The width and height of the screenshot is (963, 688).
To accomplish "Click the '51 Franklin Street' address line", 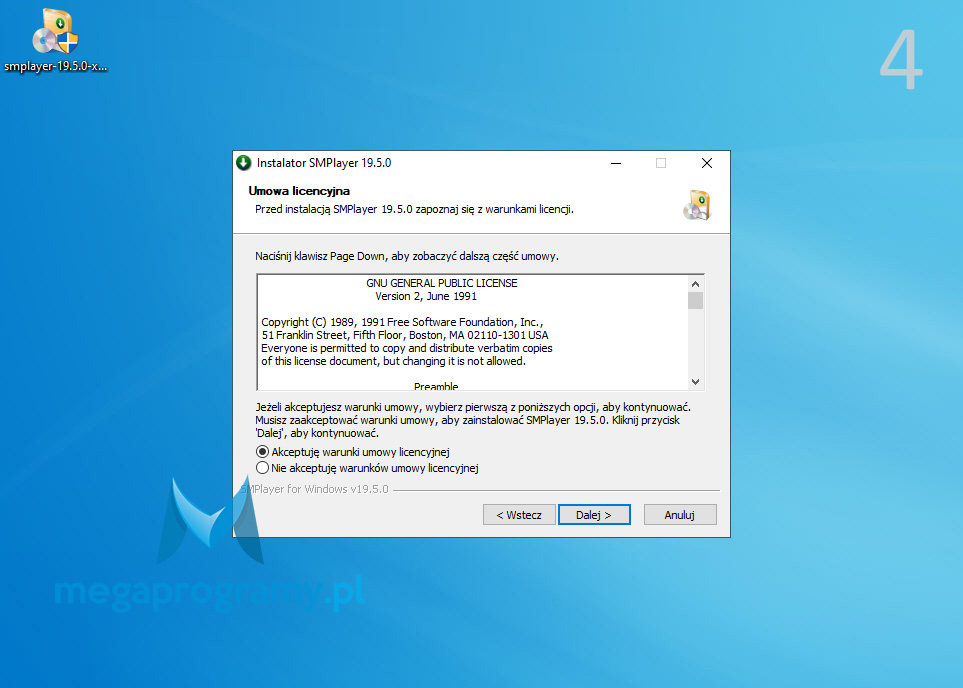I will [405, 335].
